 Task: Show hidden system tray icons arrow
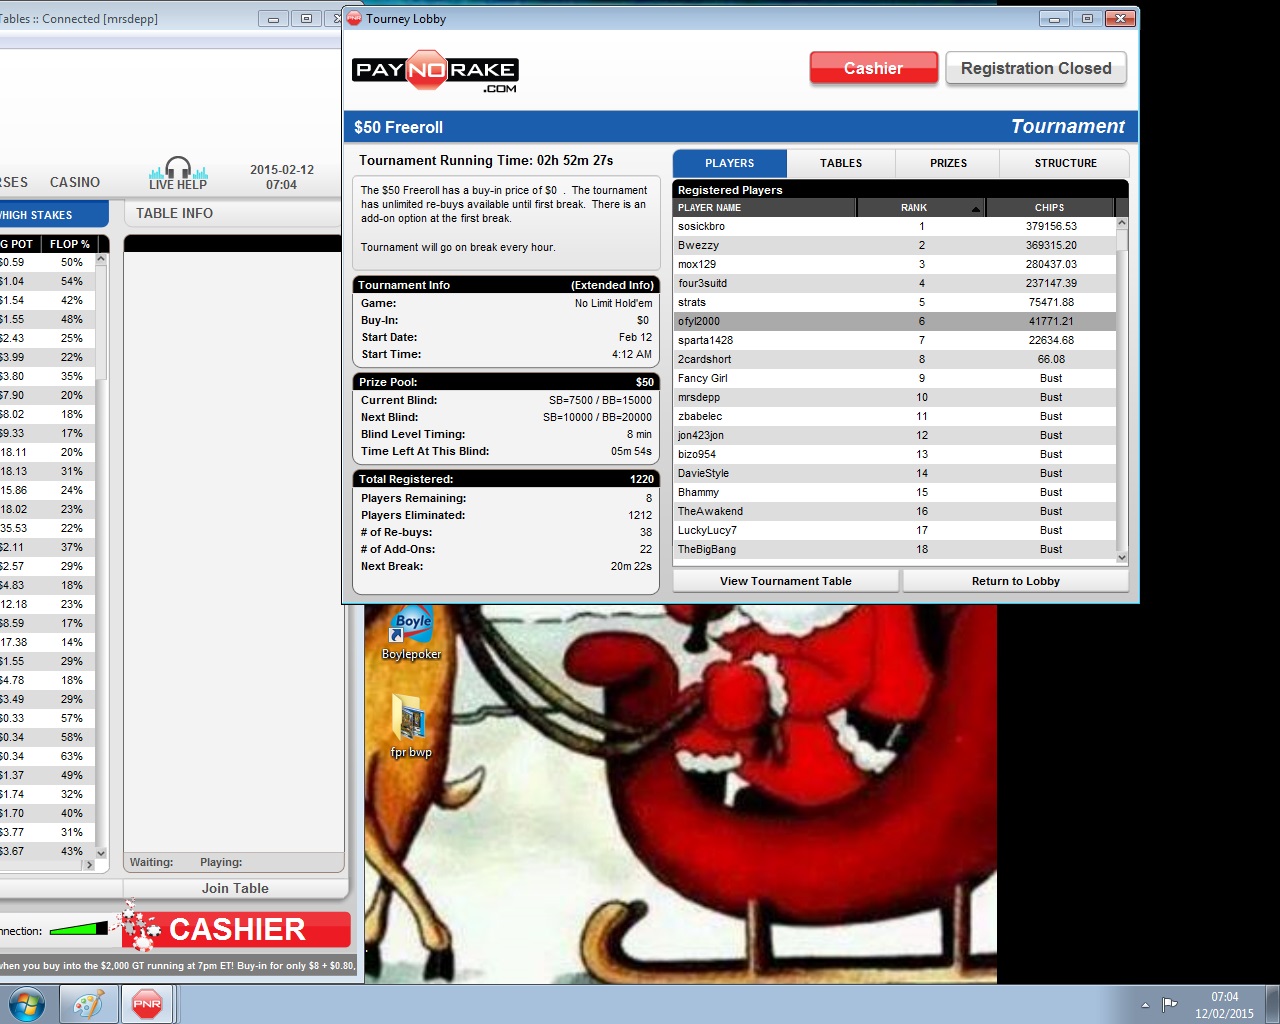coord(1145,1005)
